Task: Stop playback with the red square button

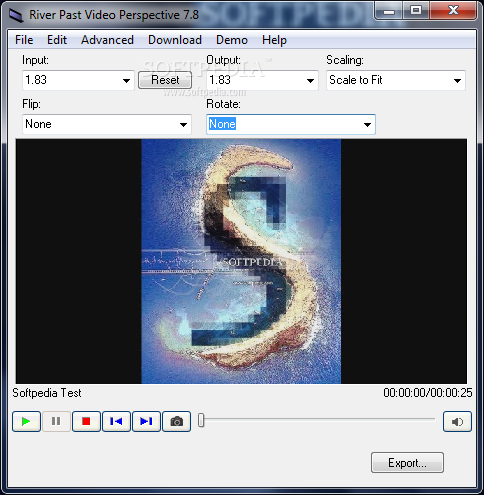Action: coord(86,421)
